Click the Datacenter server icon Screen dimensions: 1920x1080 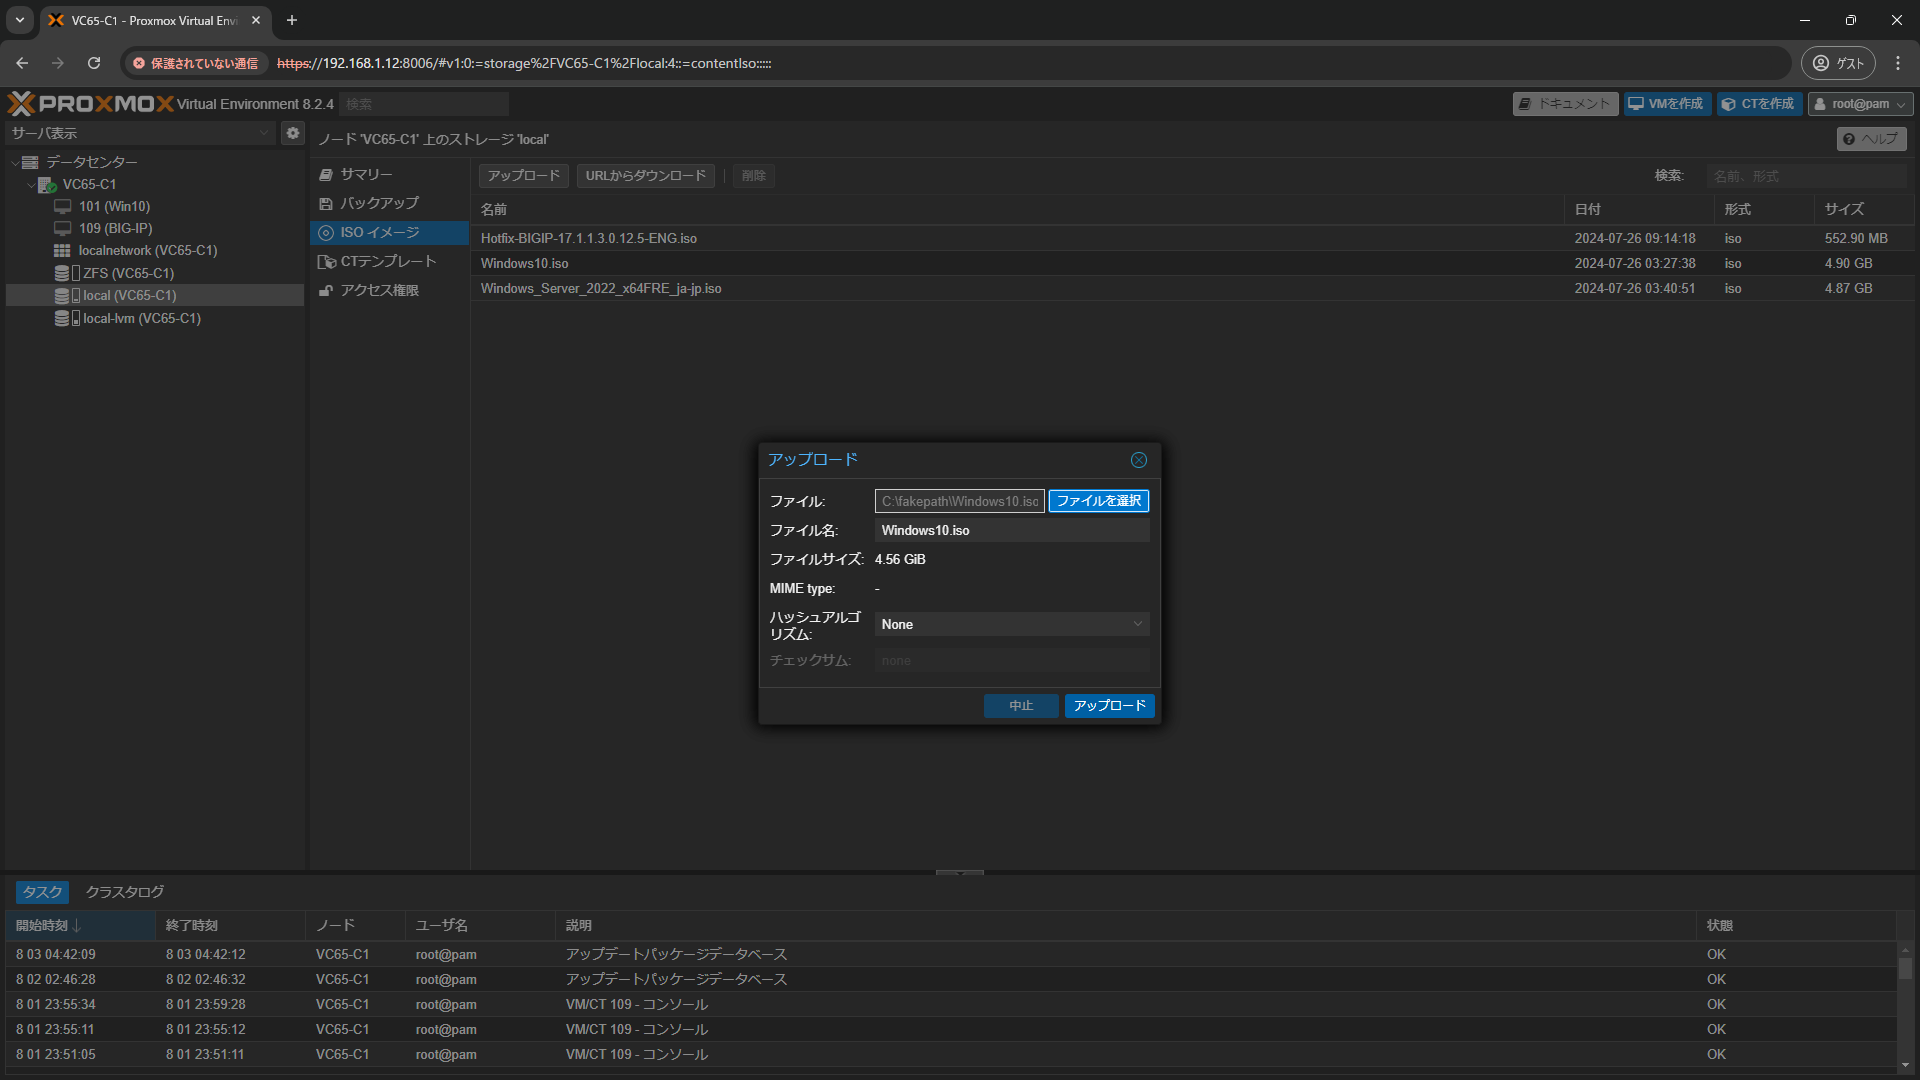30,162
